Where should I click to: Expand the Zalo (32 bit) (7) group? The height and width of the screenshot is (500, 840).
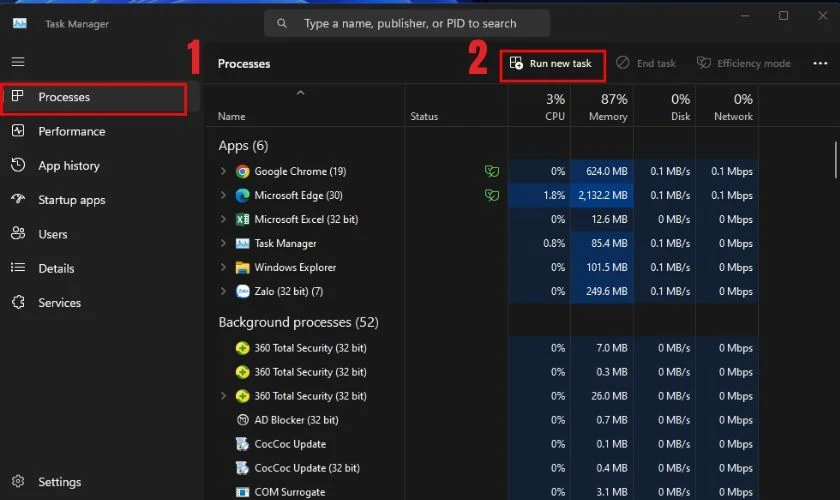223,292
